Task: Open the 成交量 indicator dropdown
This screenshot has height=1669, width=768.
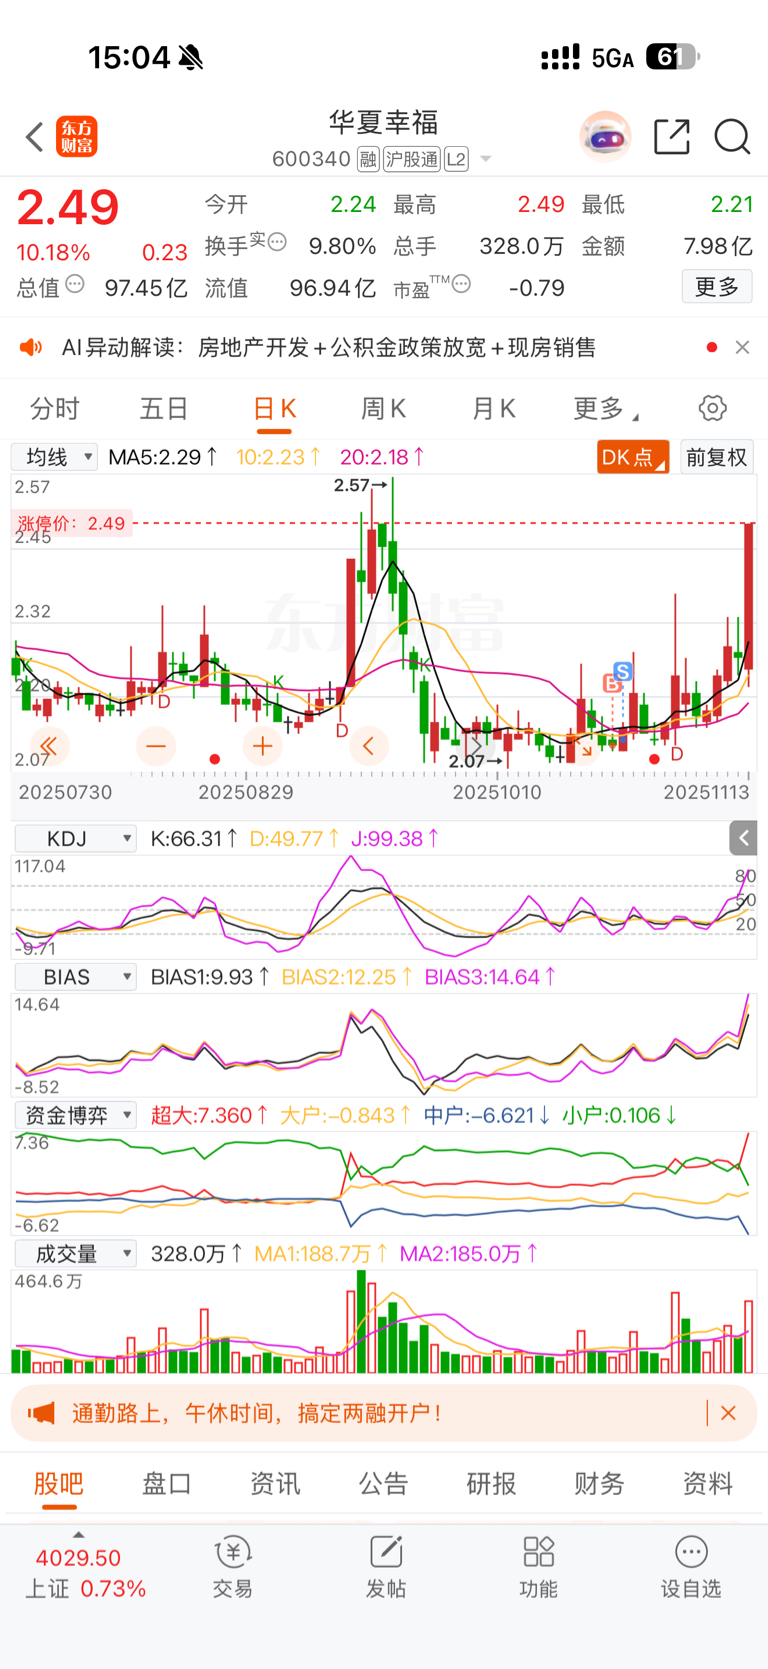Action: pos(75,1254)
